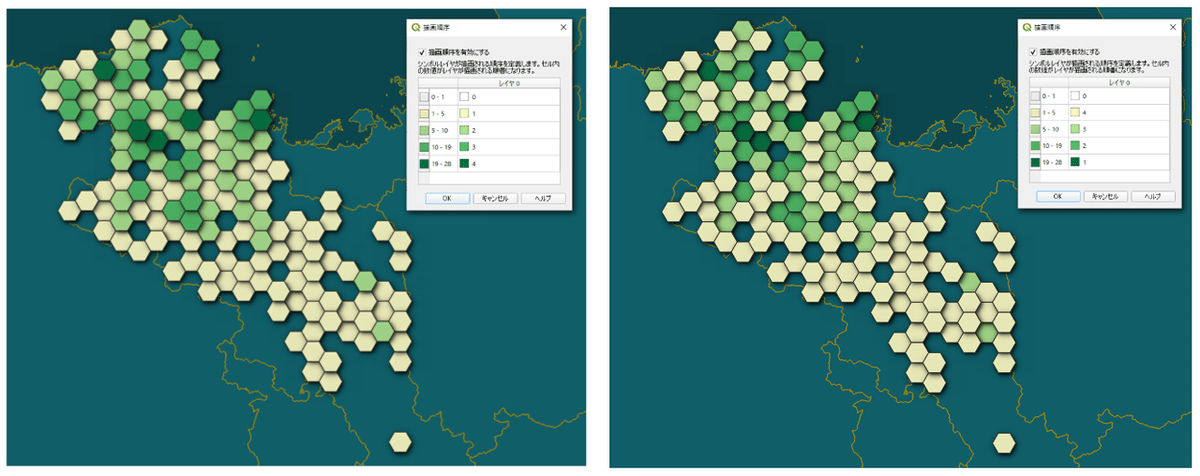Screen dimensions: 1200x476
Task: Click order value 0 cell in left dialog
Action: (509, 97)
